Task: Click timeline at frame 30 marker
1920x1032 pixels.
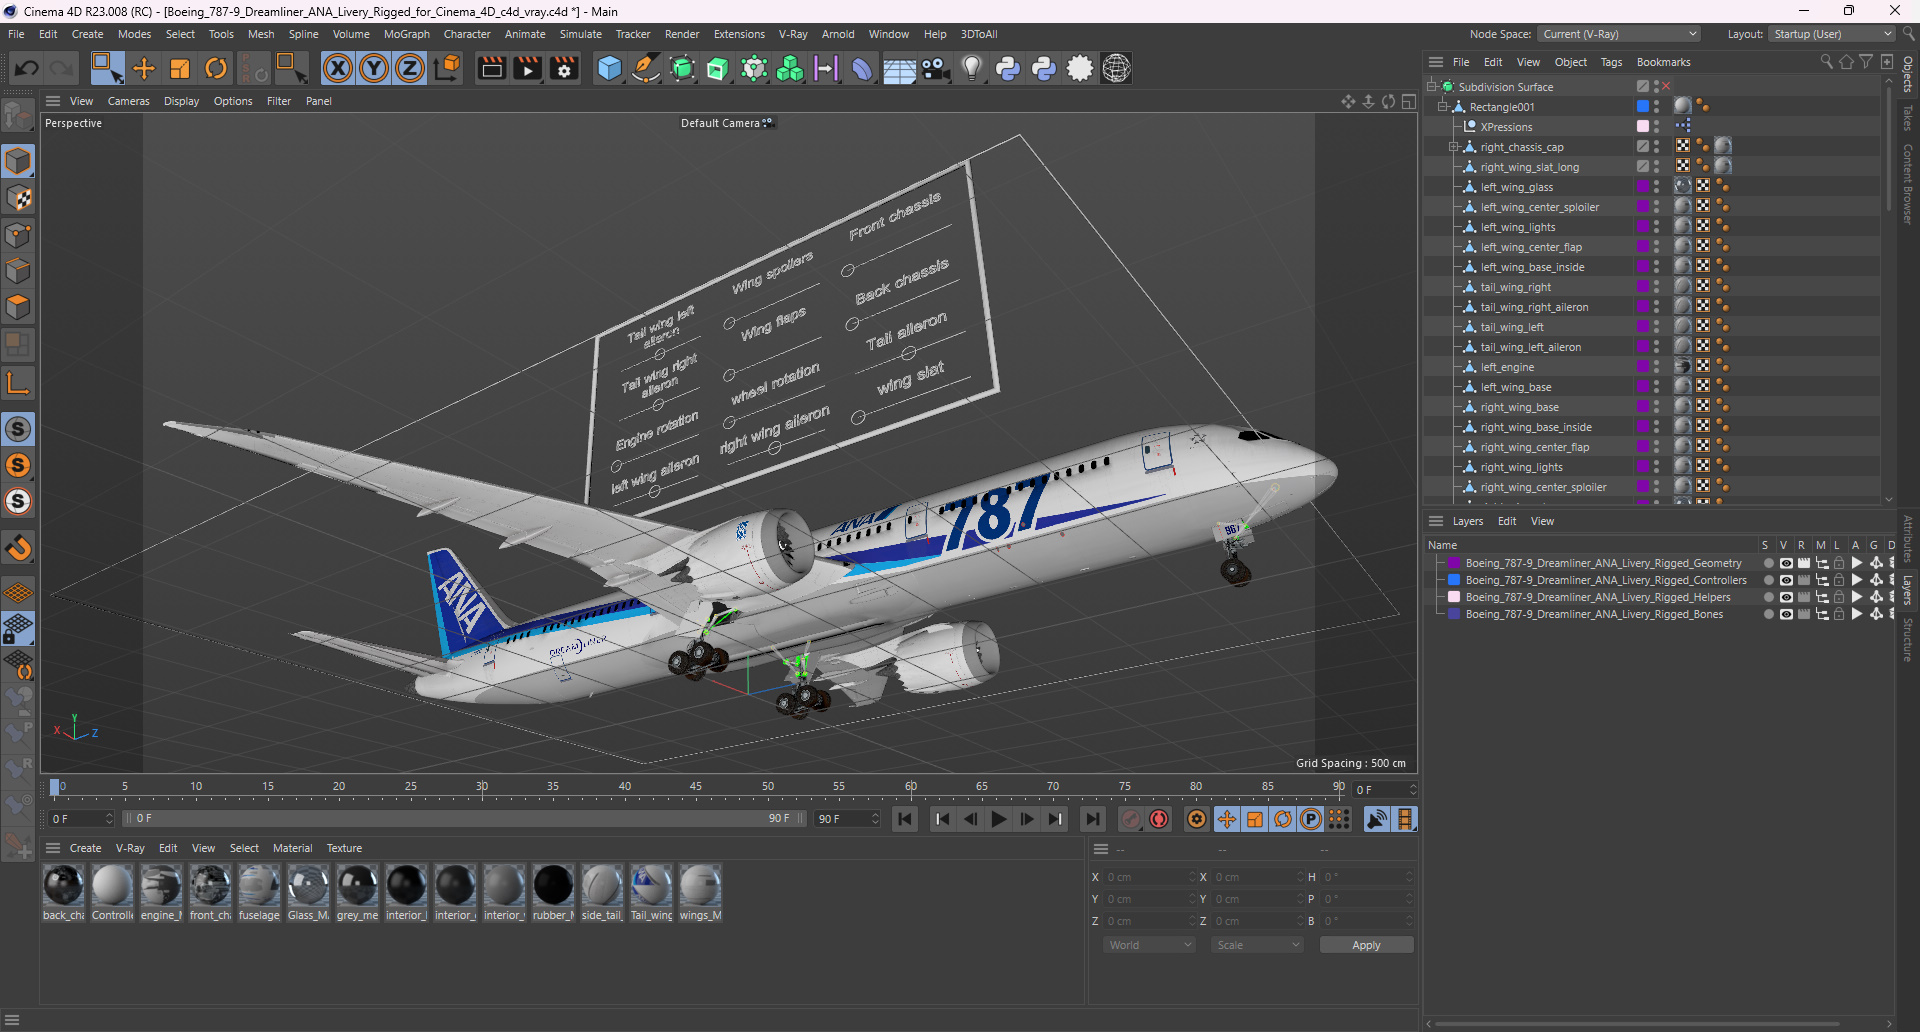Action: pos(482,788)
